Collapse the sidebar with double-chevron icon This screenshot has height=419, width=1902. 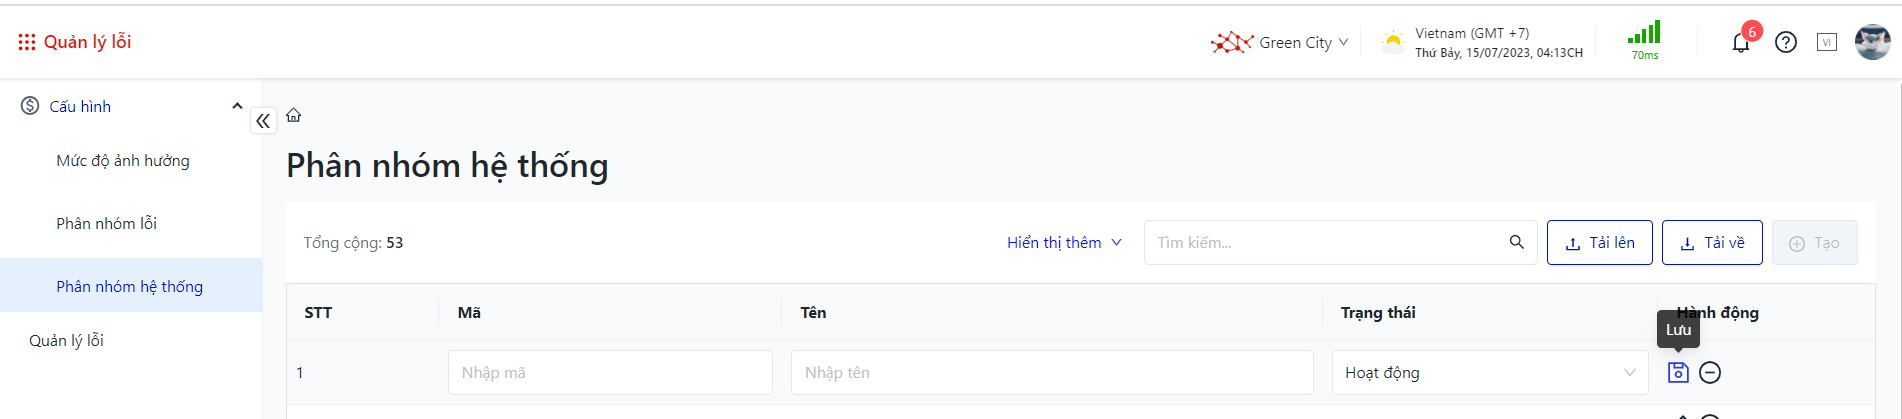point(263,121)
